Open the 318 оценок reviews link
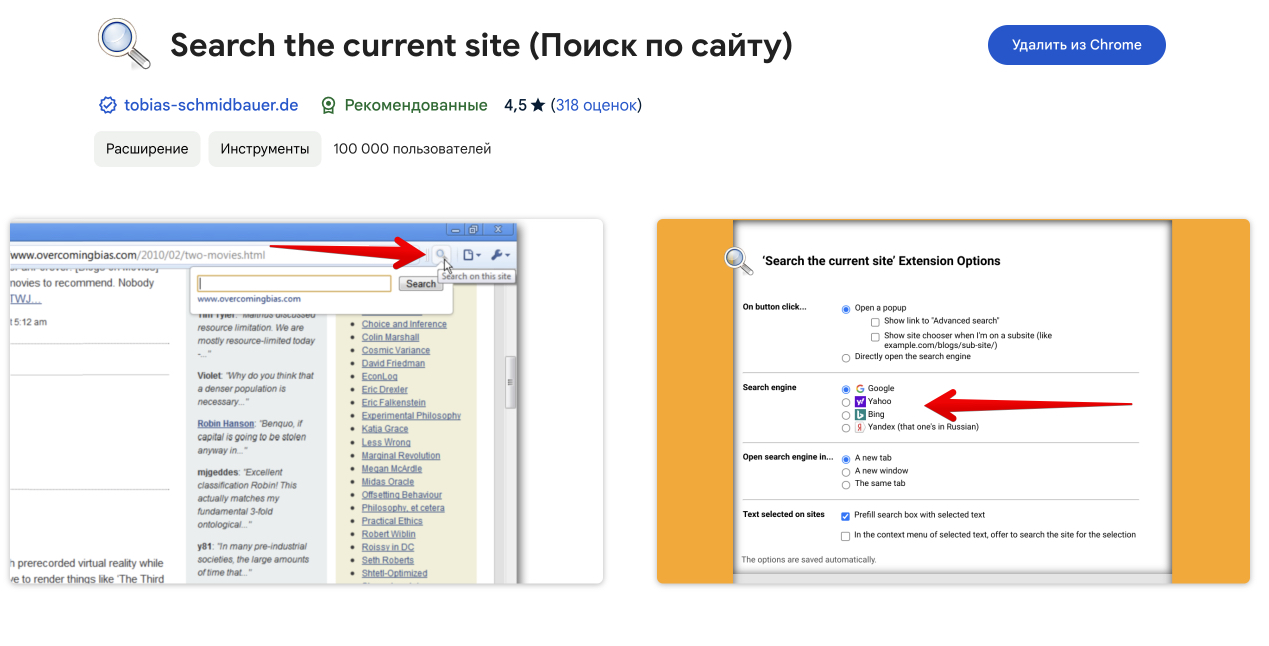This screenshot has height=646, width=1269. click(596, 105)
